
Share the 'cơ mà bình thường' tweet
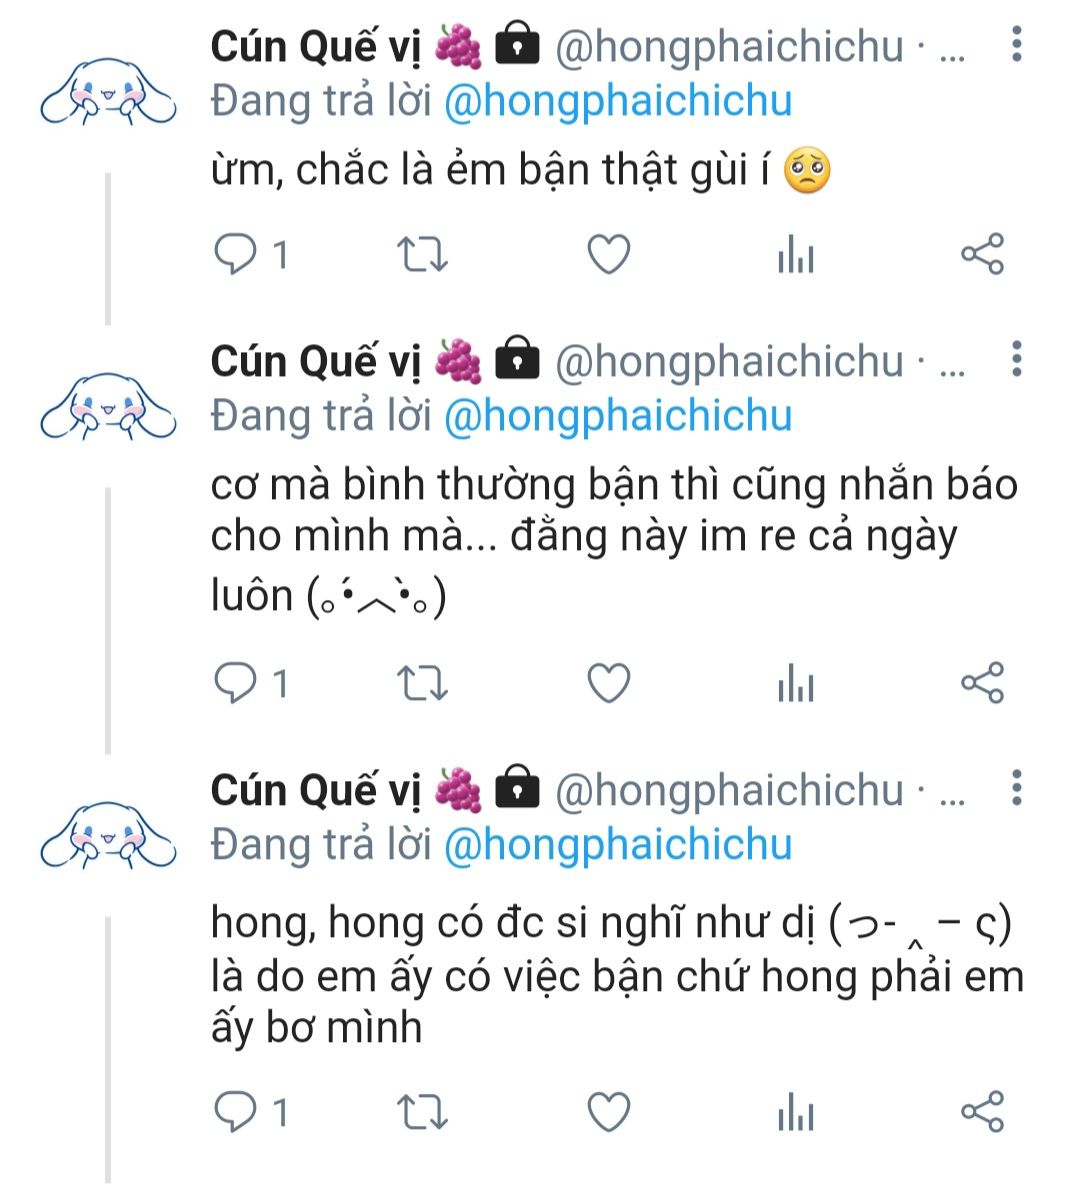click(x=981, y=684)
